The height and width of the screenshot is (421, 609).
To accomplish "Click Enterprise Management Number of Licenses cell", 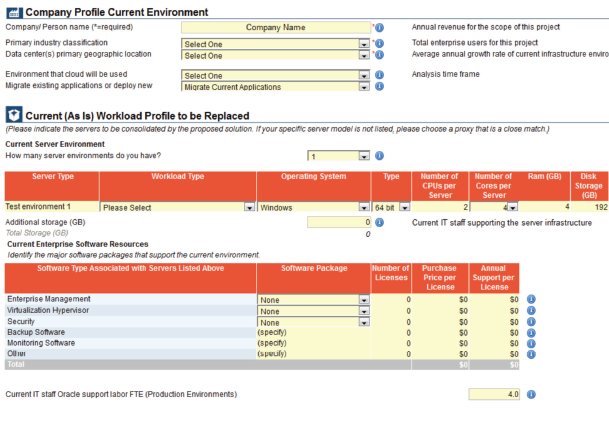I will point(391,299).
